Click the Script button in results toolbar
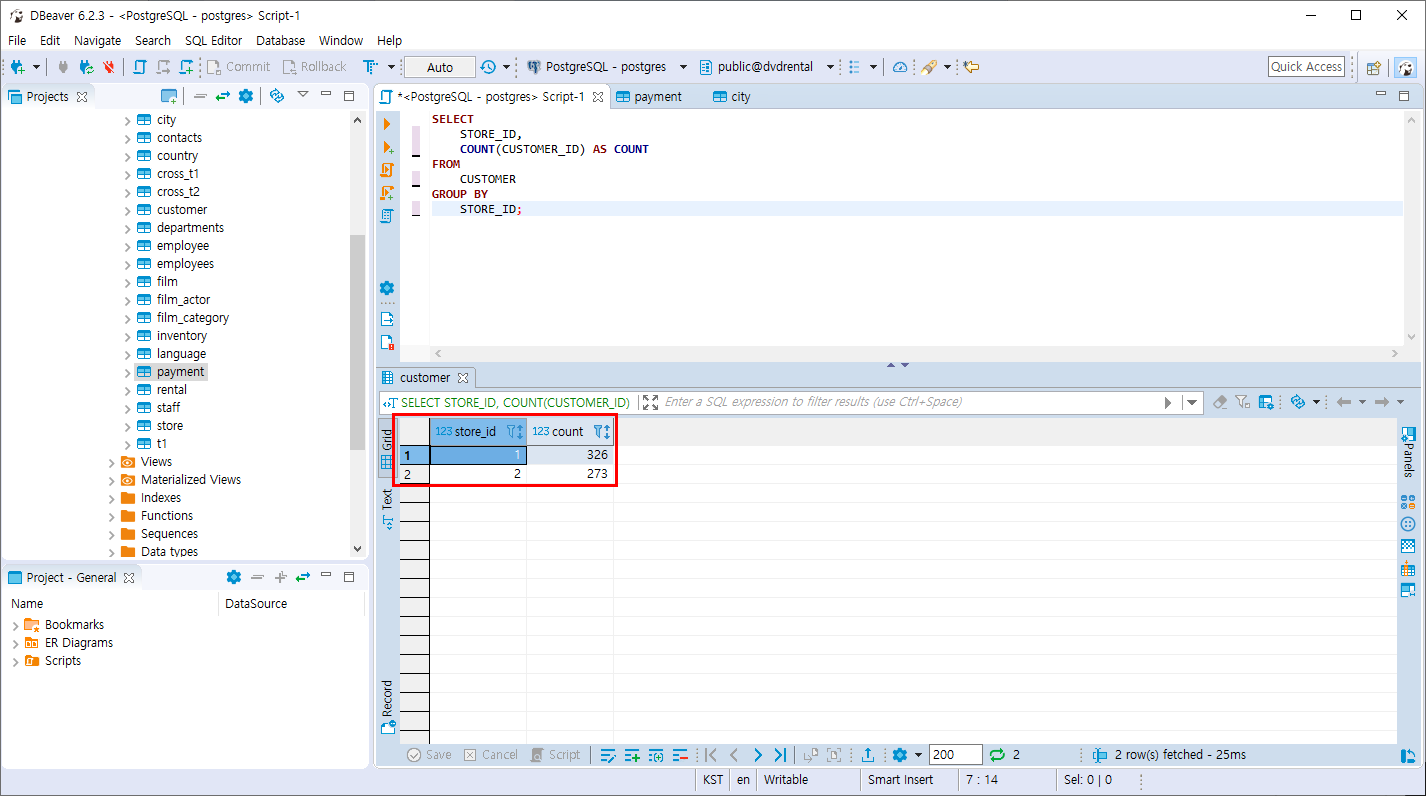The height and width of the screenshot is (796, 1426). coord(555,755)
